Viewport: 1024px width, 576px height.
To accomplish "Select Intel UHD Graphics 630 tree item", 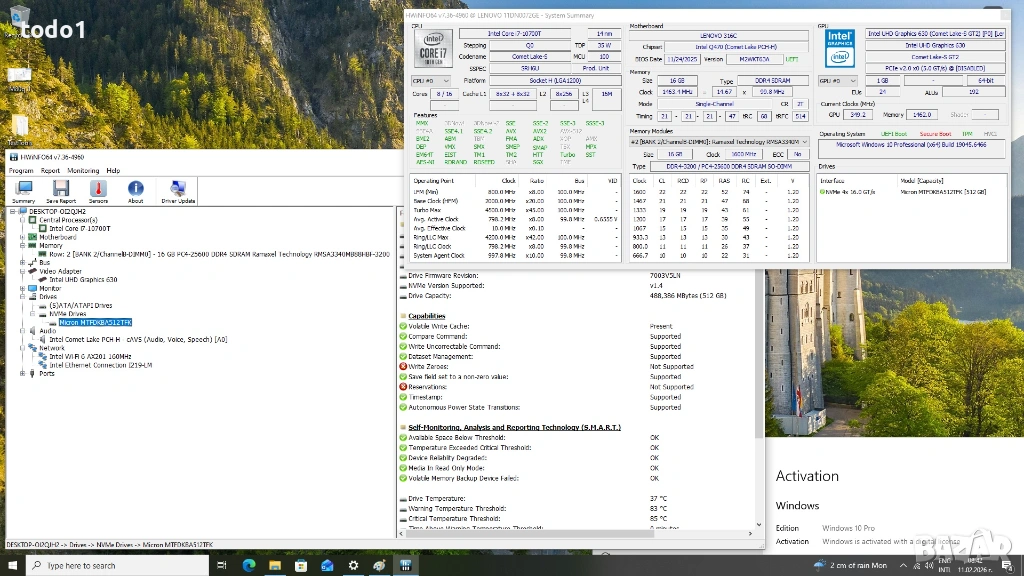I will click(84, 280).
